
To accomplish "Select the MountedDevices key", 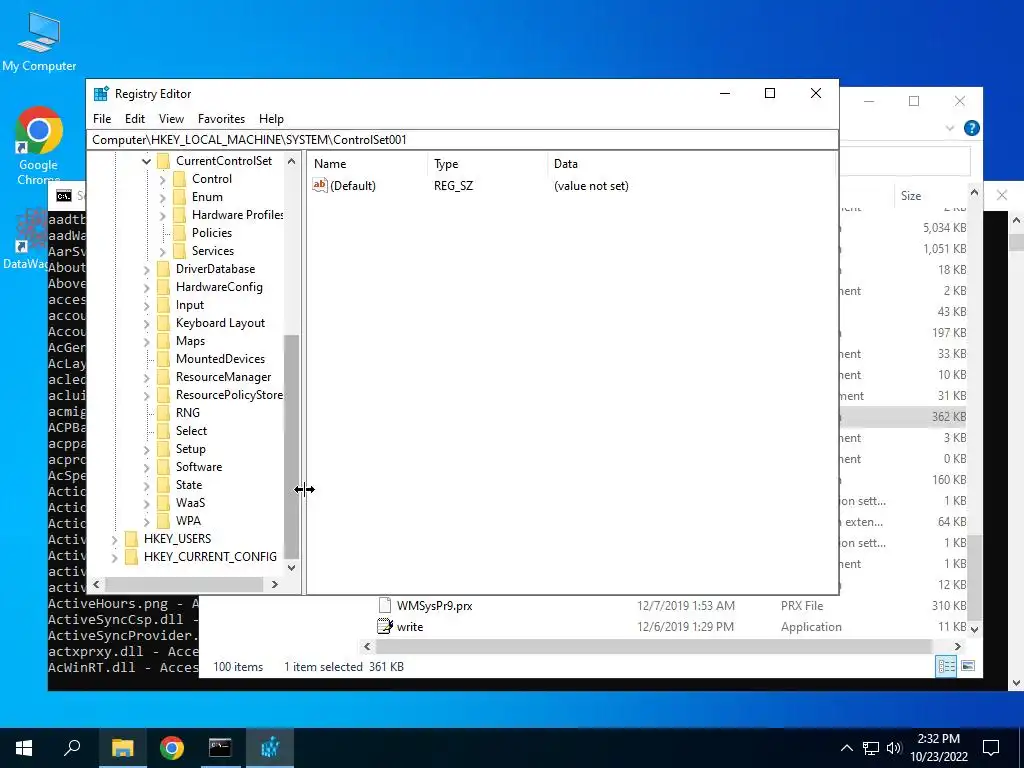I will (220, 359).
